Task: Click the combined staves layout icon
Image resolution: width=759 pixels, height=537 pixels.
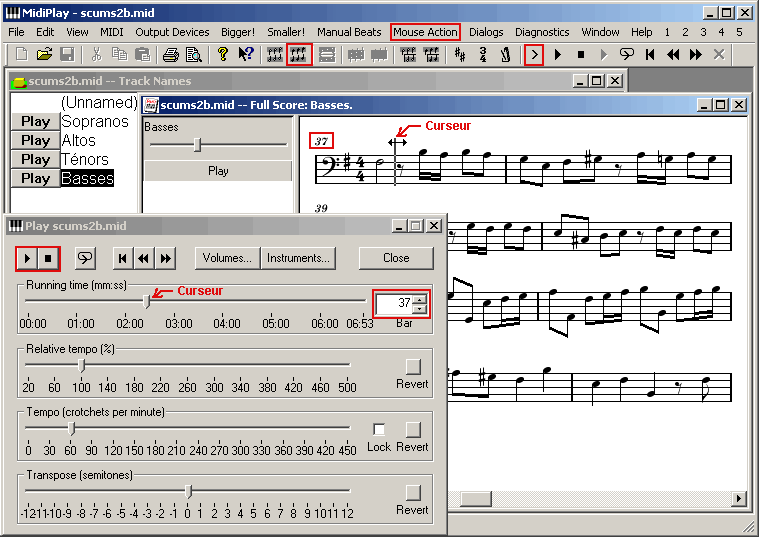Action: (x=327, y=54)
